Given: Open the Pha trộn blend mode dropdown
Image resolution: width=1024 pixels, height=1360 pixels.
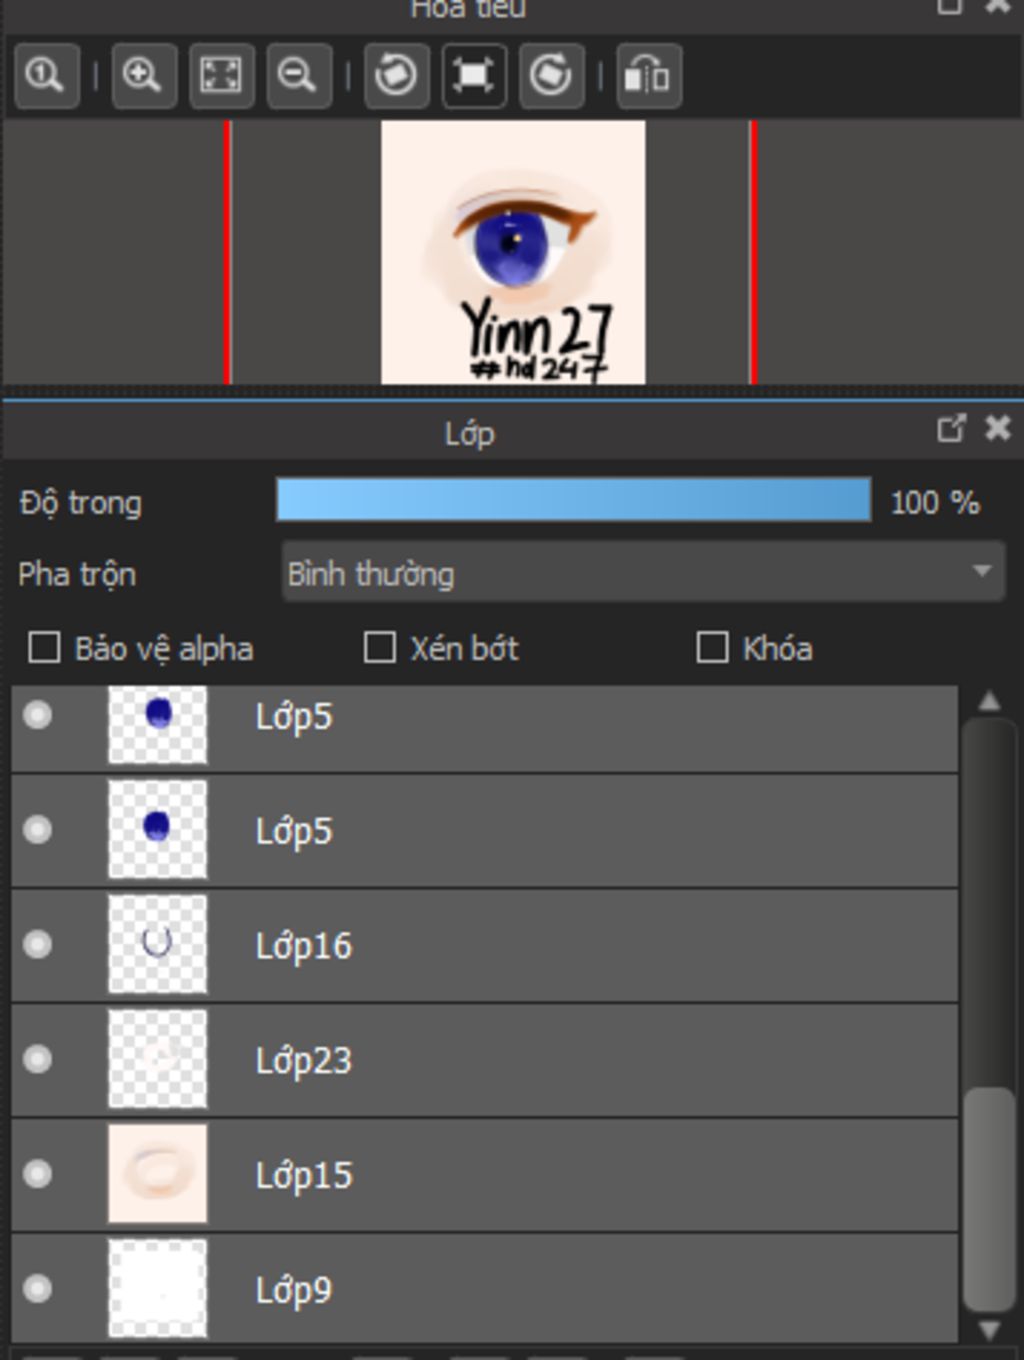Looking at the screenshot, I should click(x=643, y=573).
